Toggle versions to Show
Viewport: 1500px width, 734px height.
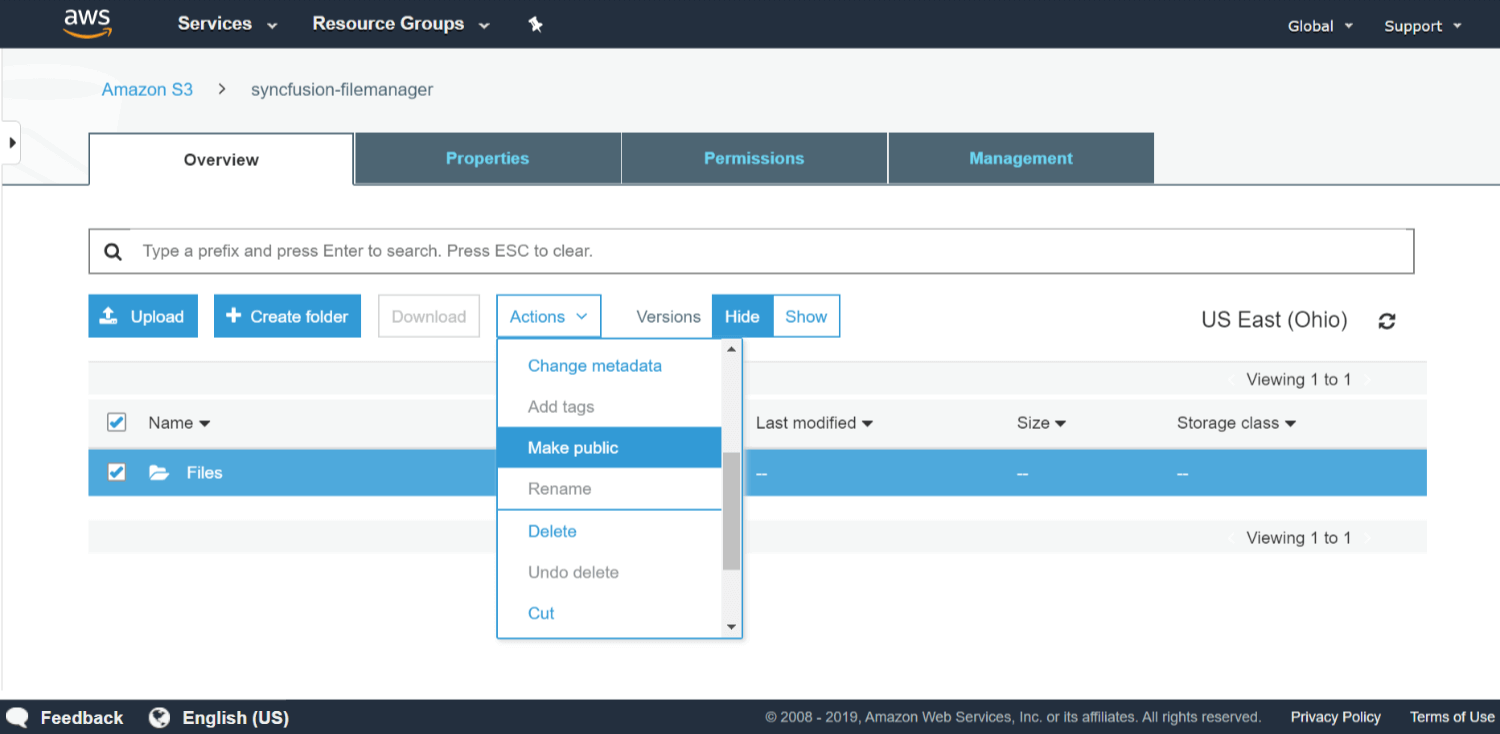805,316
